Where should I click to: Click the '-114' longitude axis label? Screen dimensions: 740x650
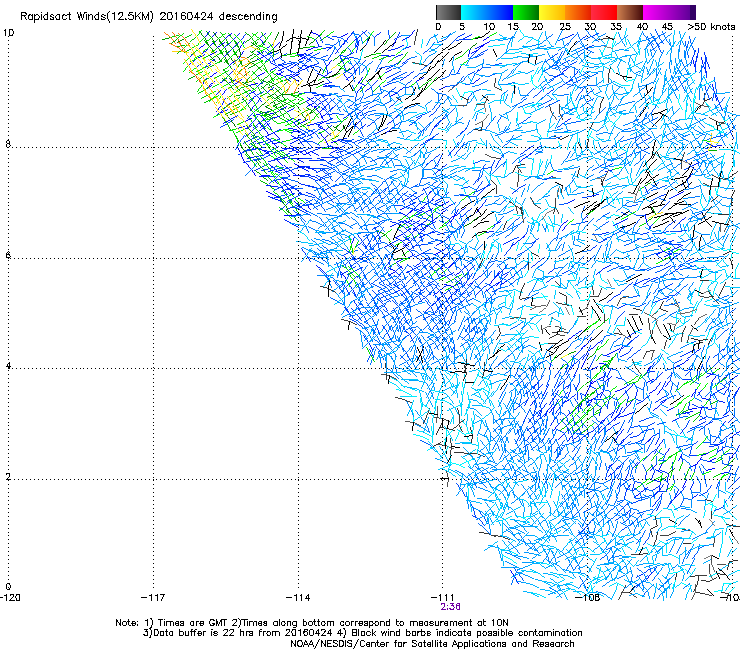298,598
